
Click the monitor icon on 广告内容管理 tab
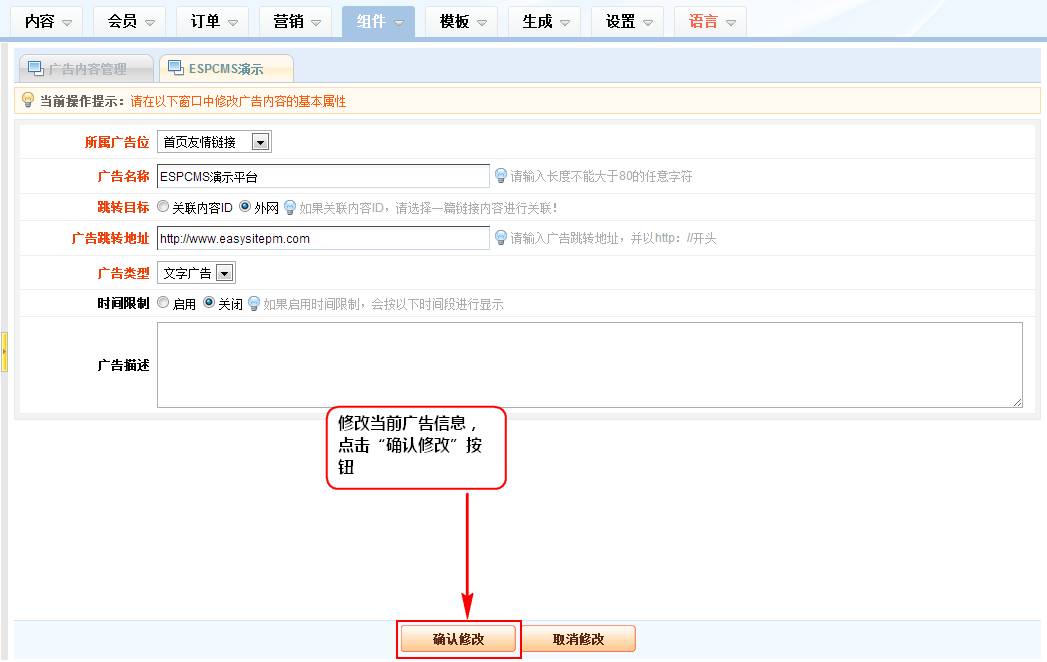(x=36, y=69)
